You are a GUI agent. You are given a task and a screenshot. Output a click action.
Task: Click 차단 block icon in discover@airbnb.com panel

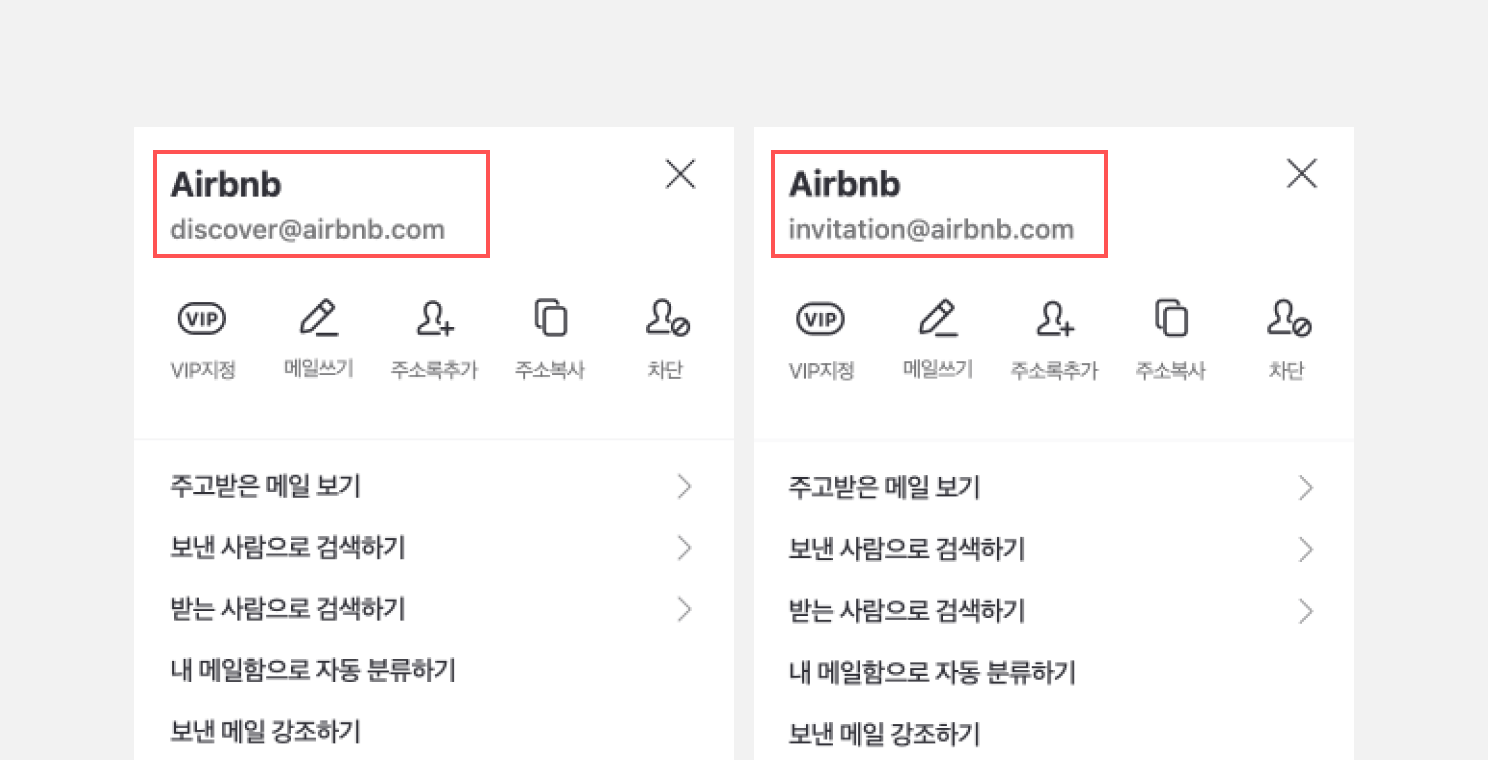(x=667, y=318)
